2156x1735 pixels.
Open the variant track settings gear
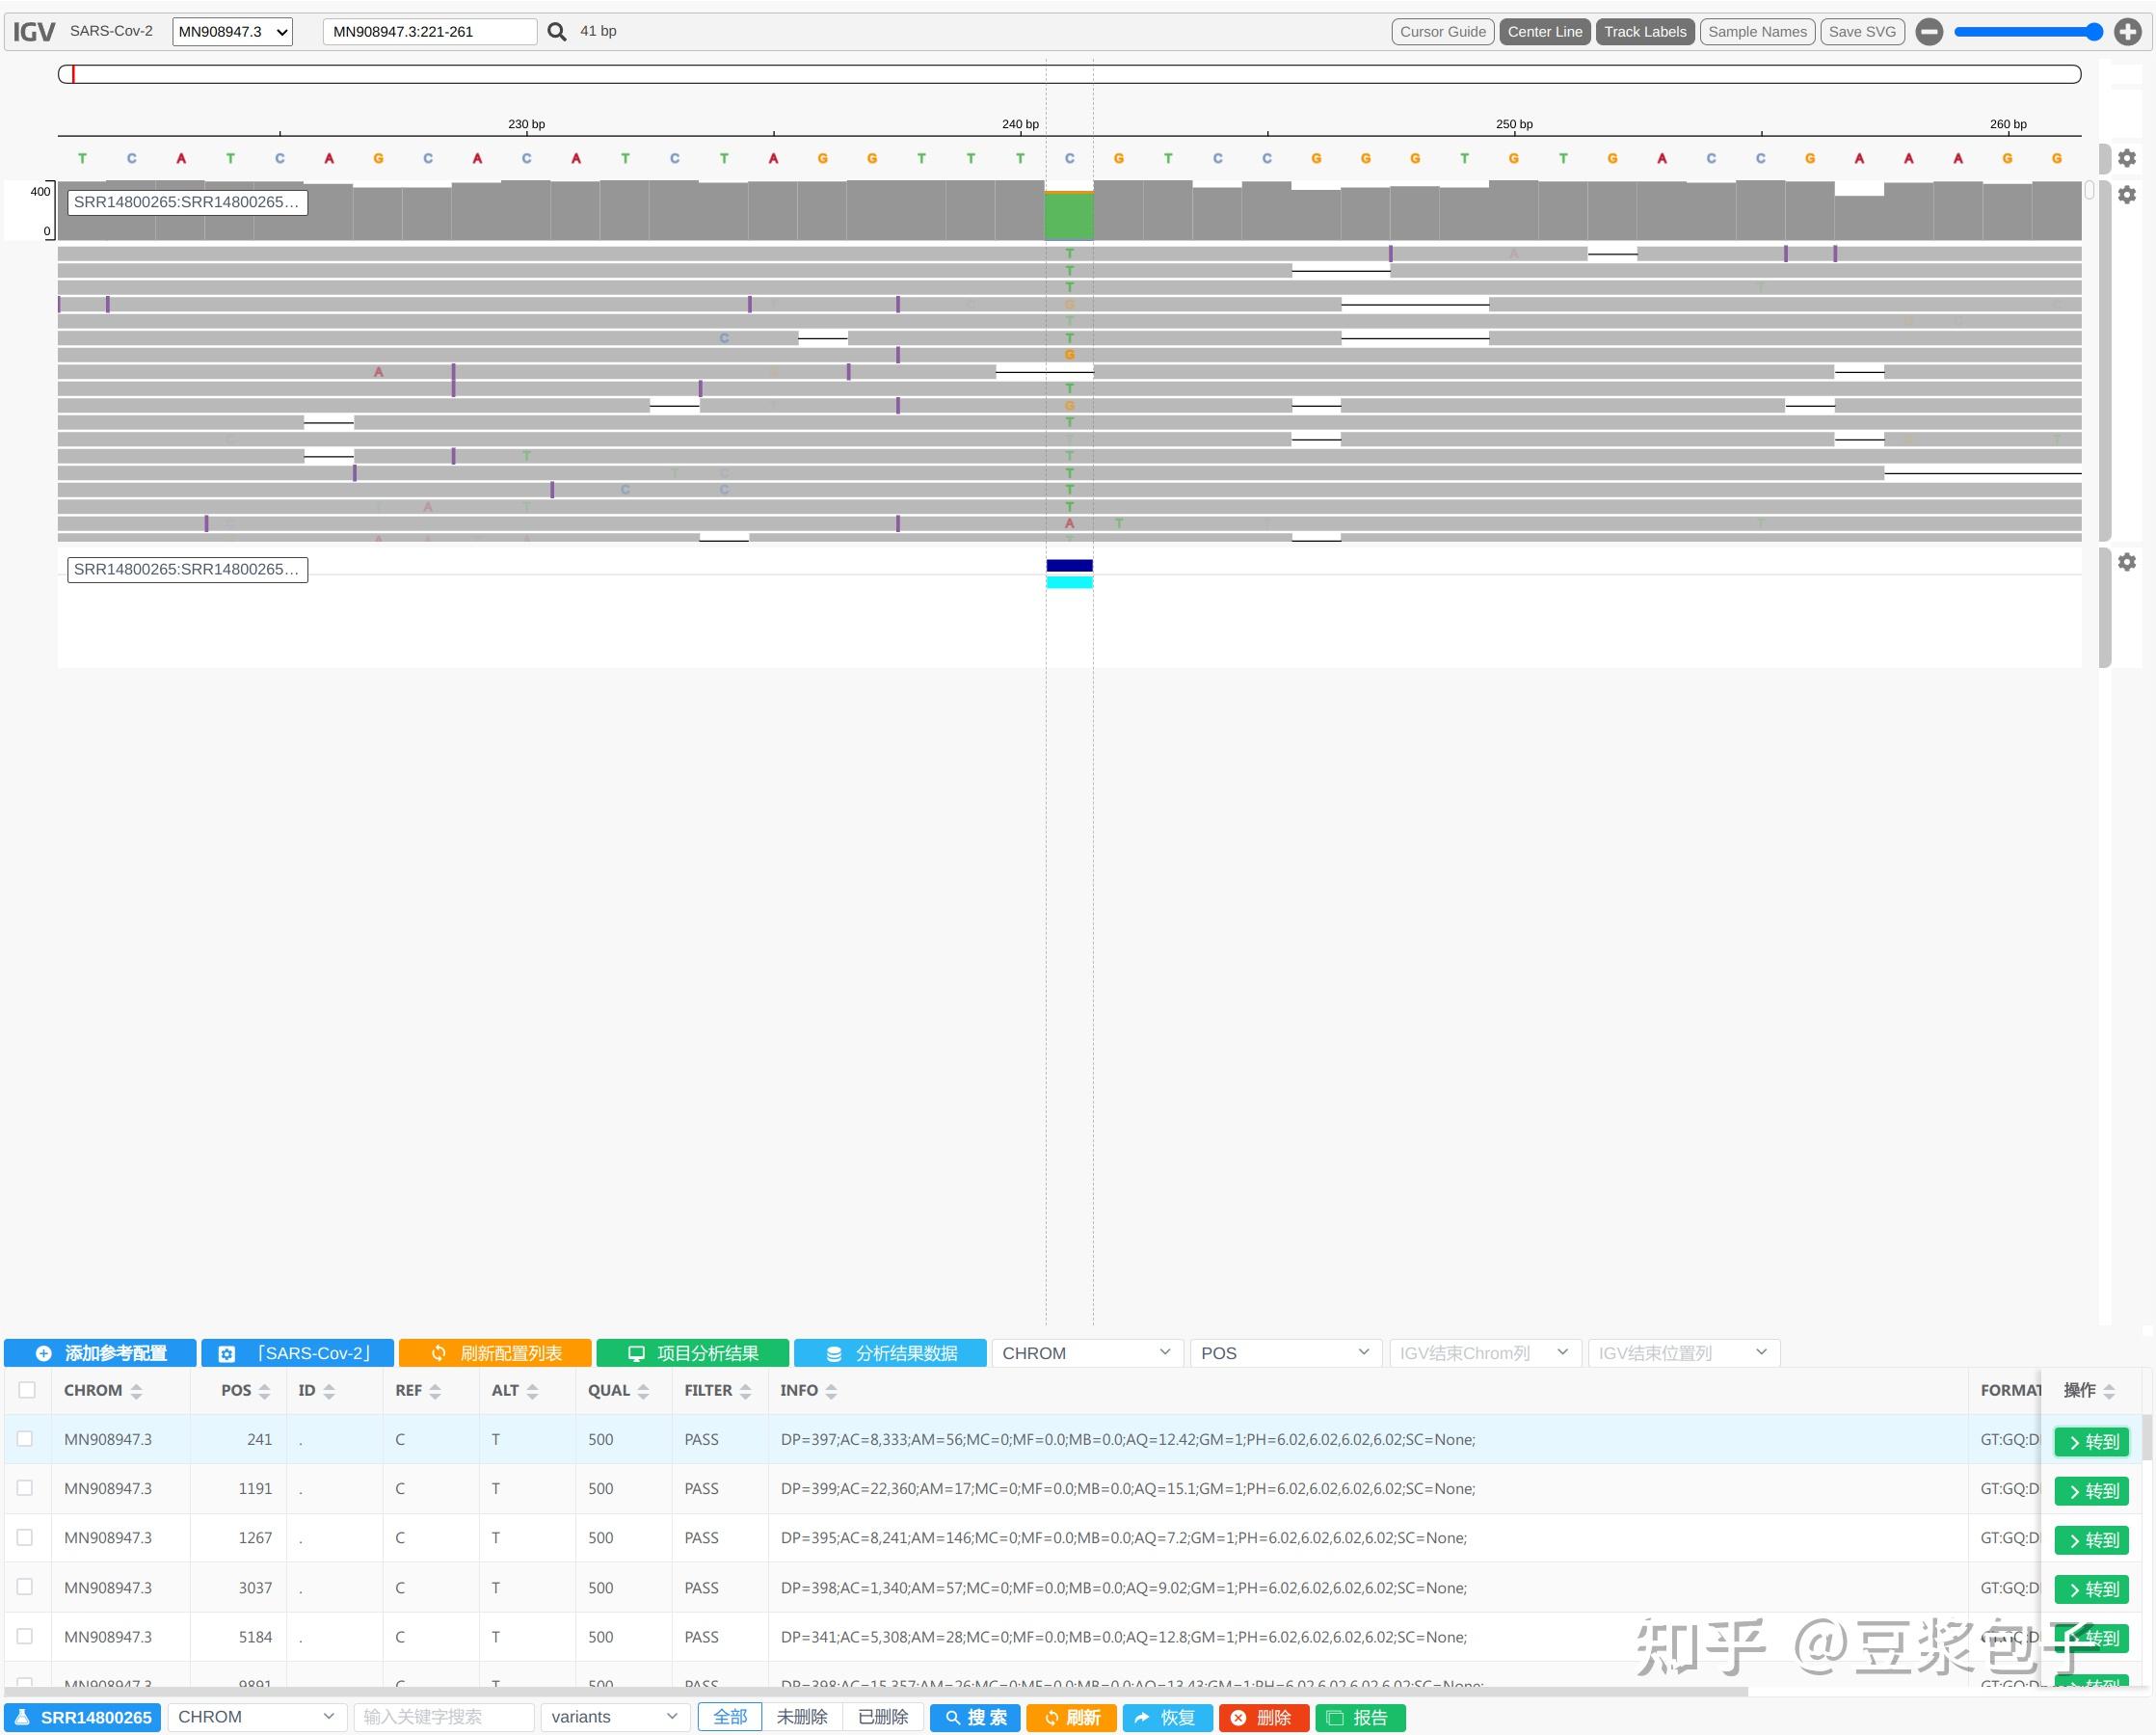[2127, 562]
